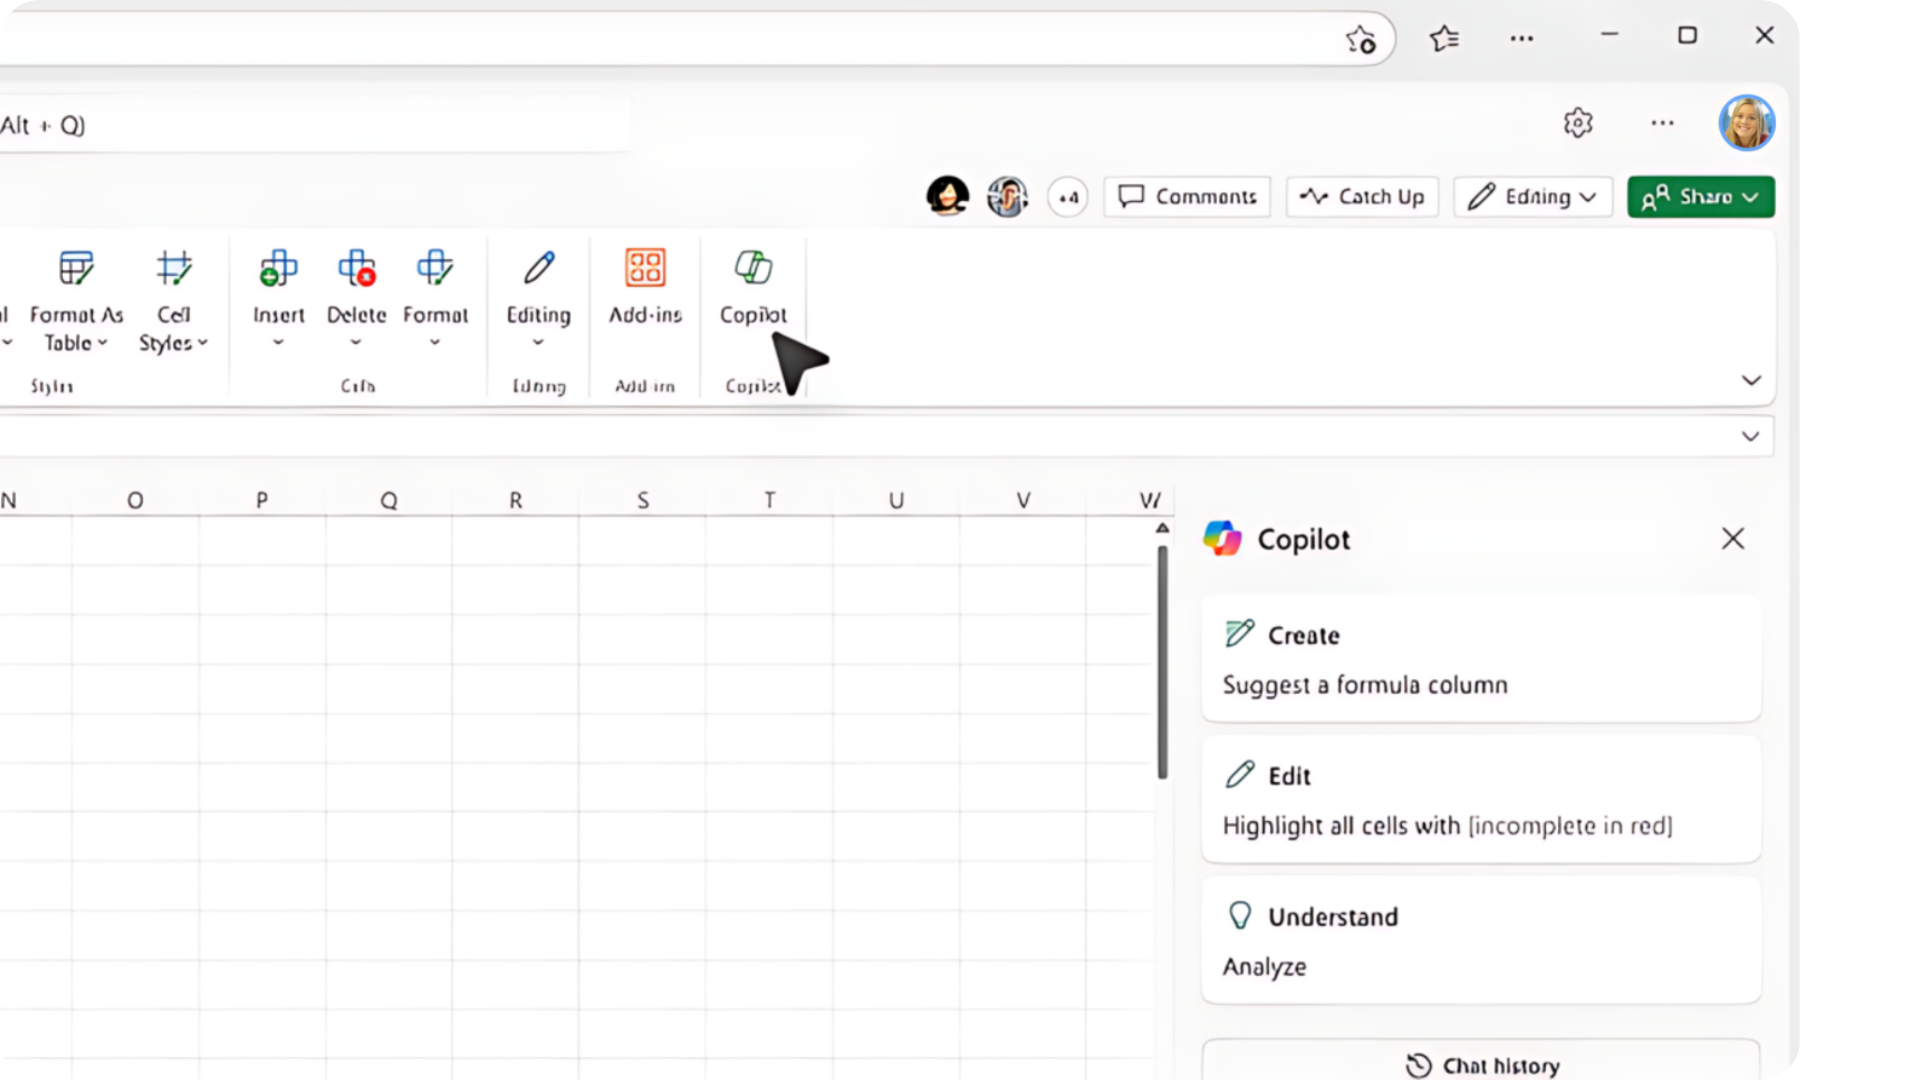
Task: Open the Editing mode dropdown
Action: click(x=1532, y=197)
